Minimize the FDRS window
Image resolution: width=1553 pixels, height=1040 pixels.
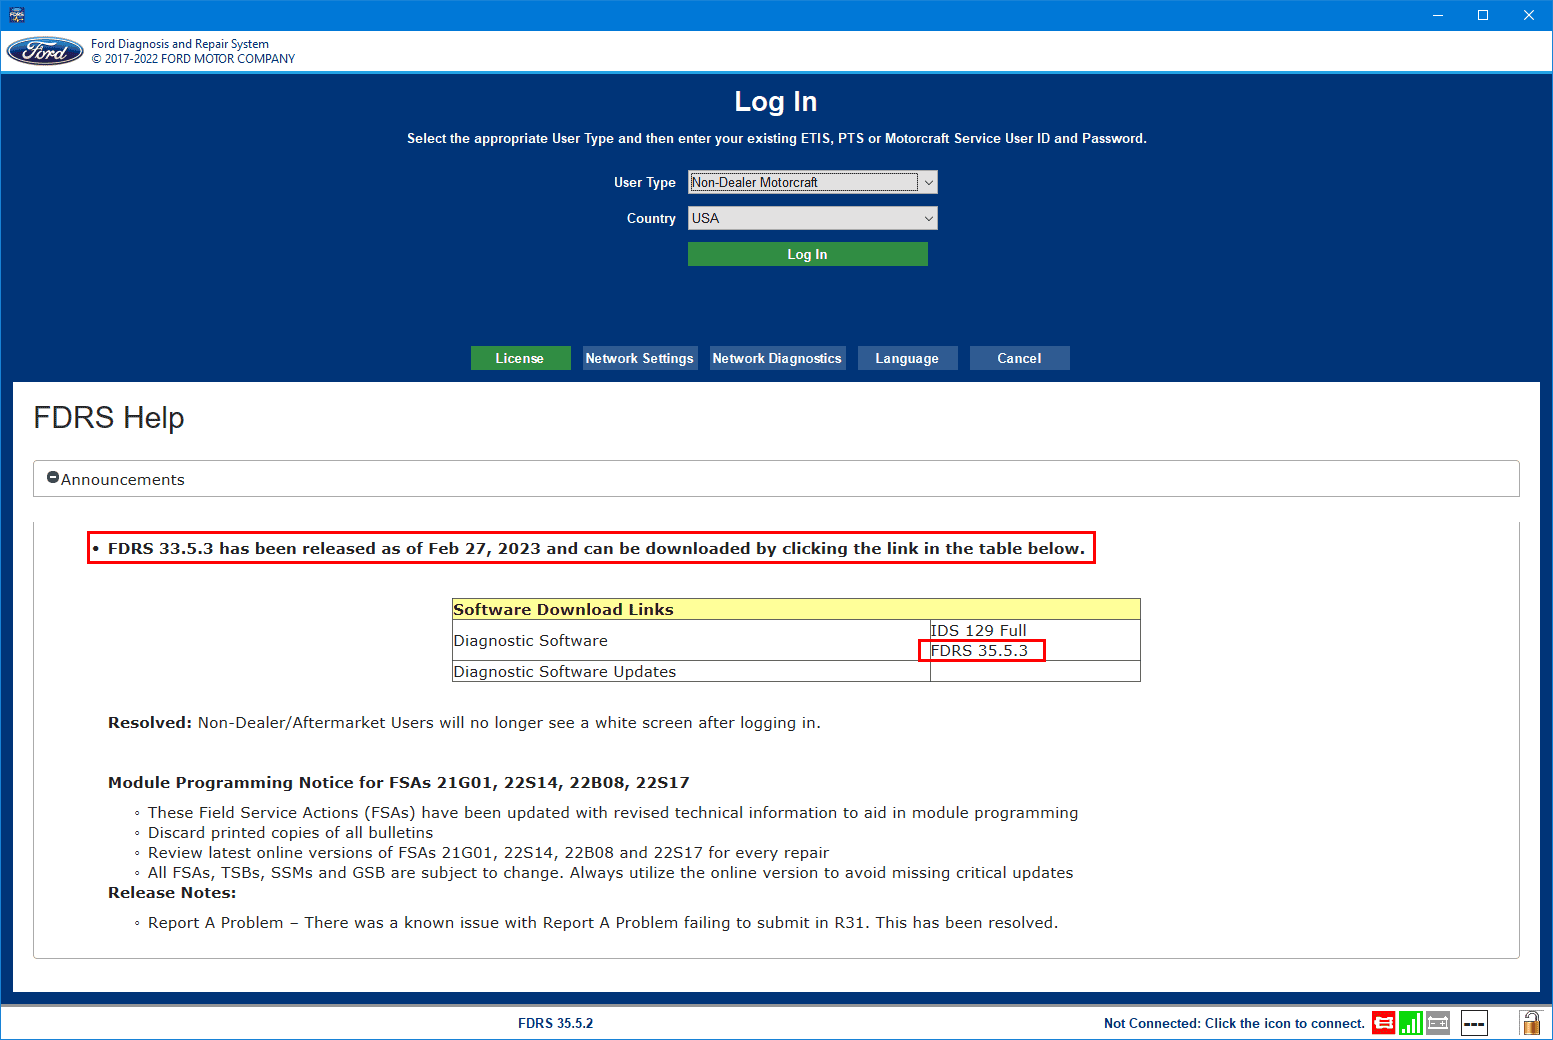pos(1437,15)
